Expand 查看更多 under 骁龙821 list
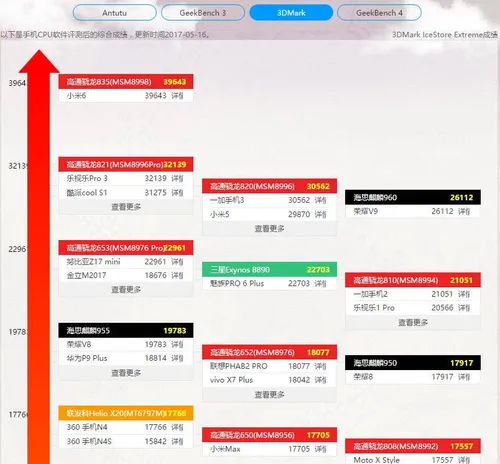Image resolution: width=500 pixels, height=464 pixels. pyautogui.click(x=126, y=207)
